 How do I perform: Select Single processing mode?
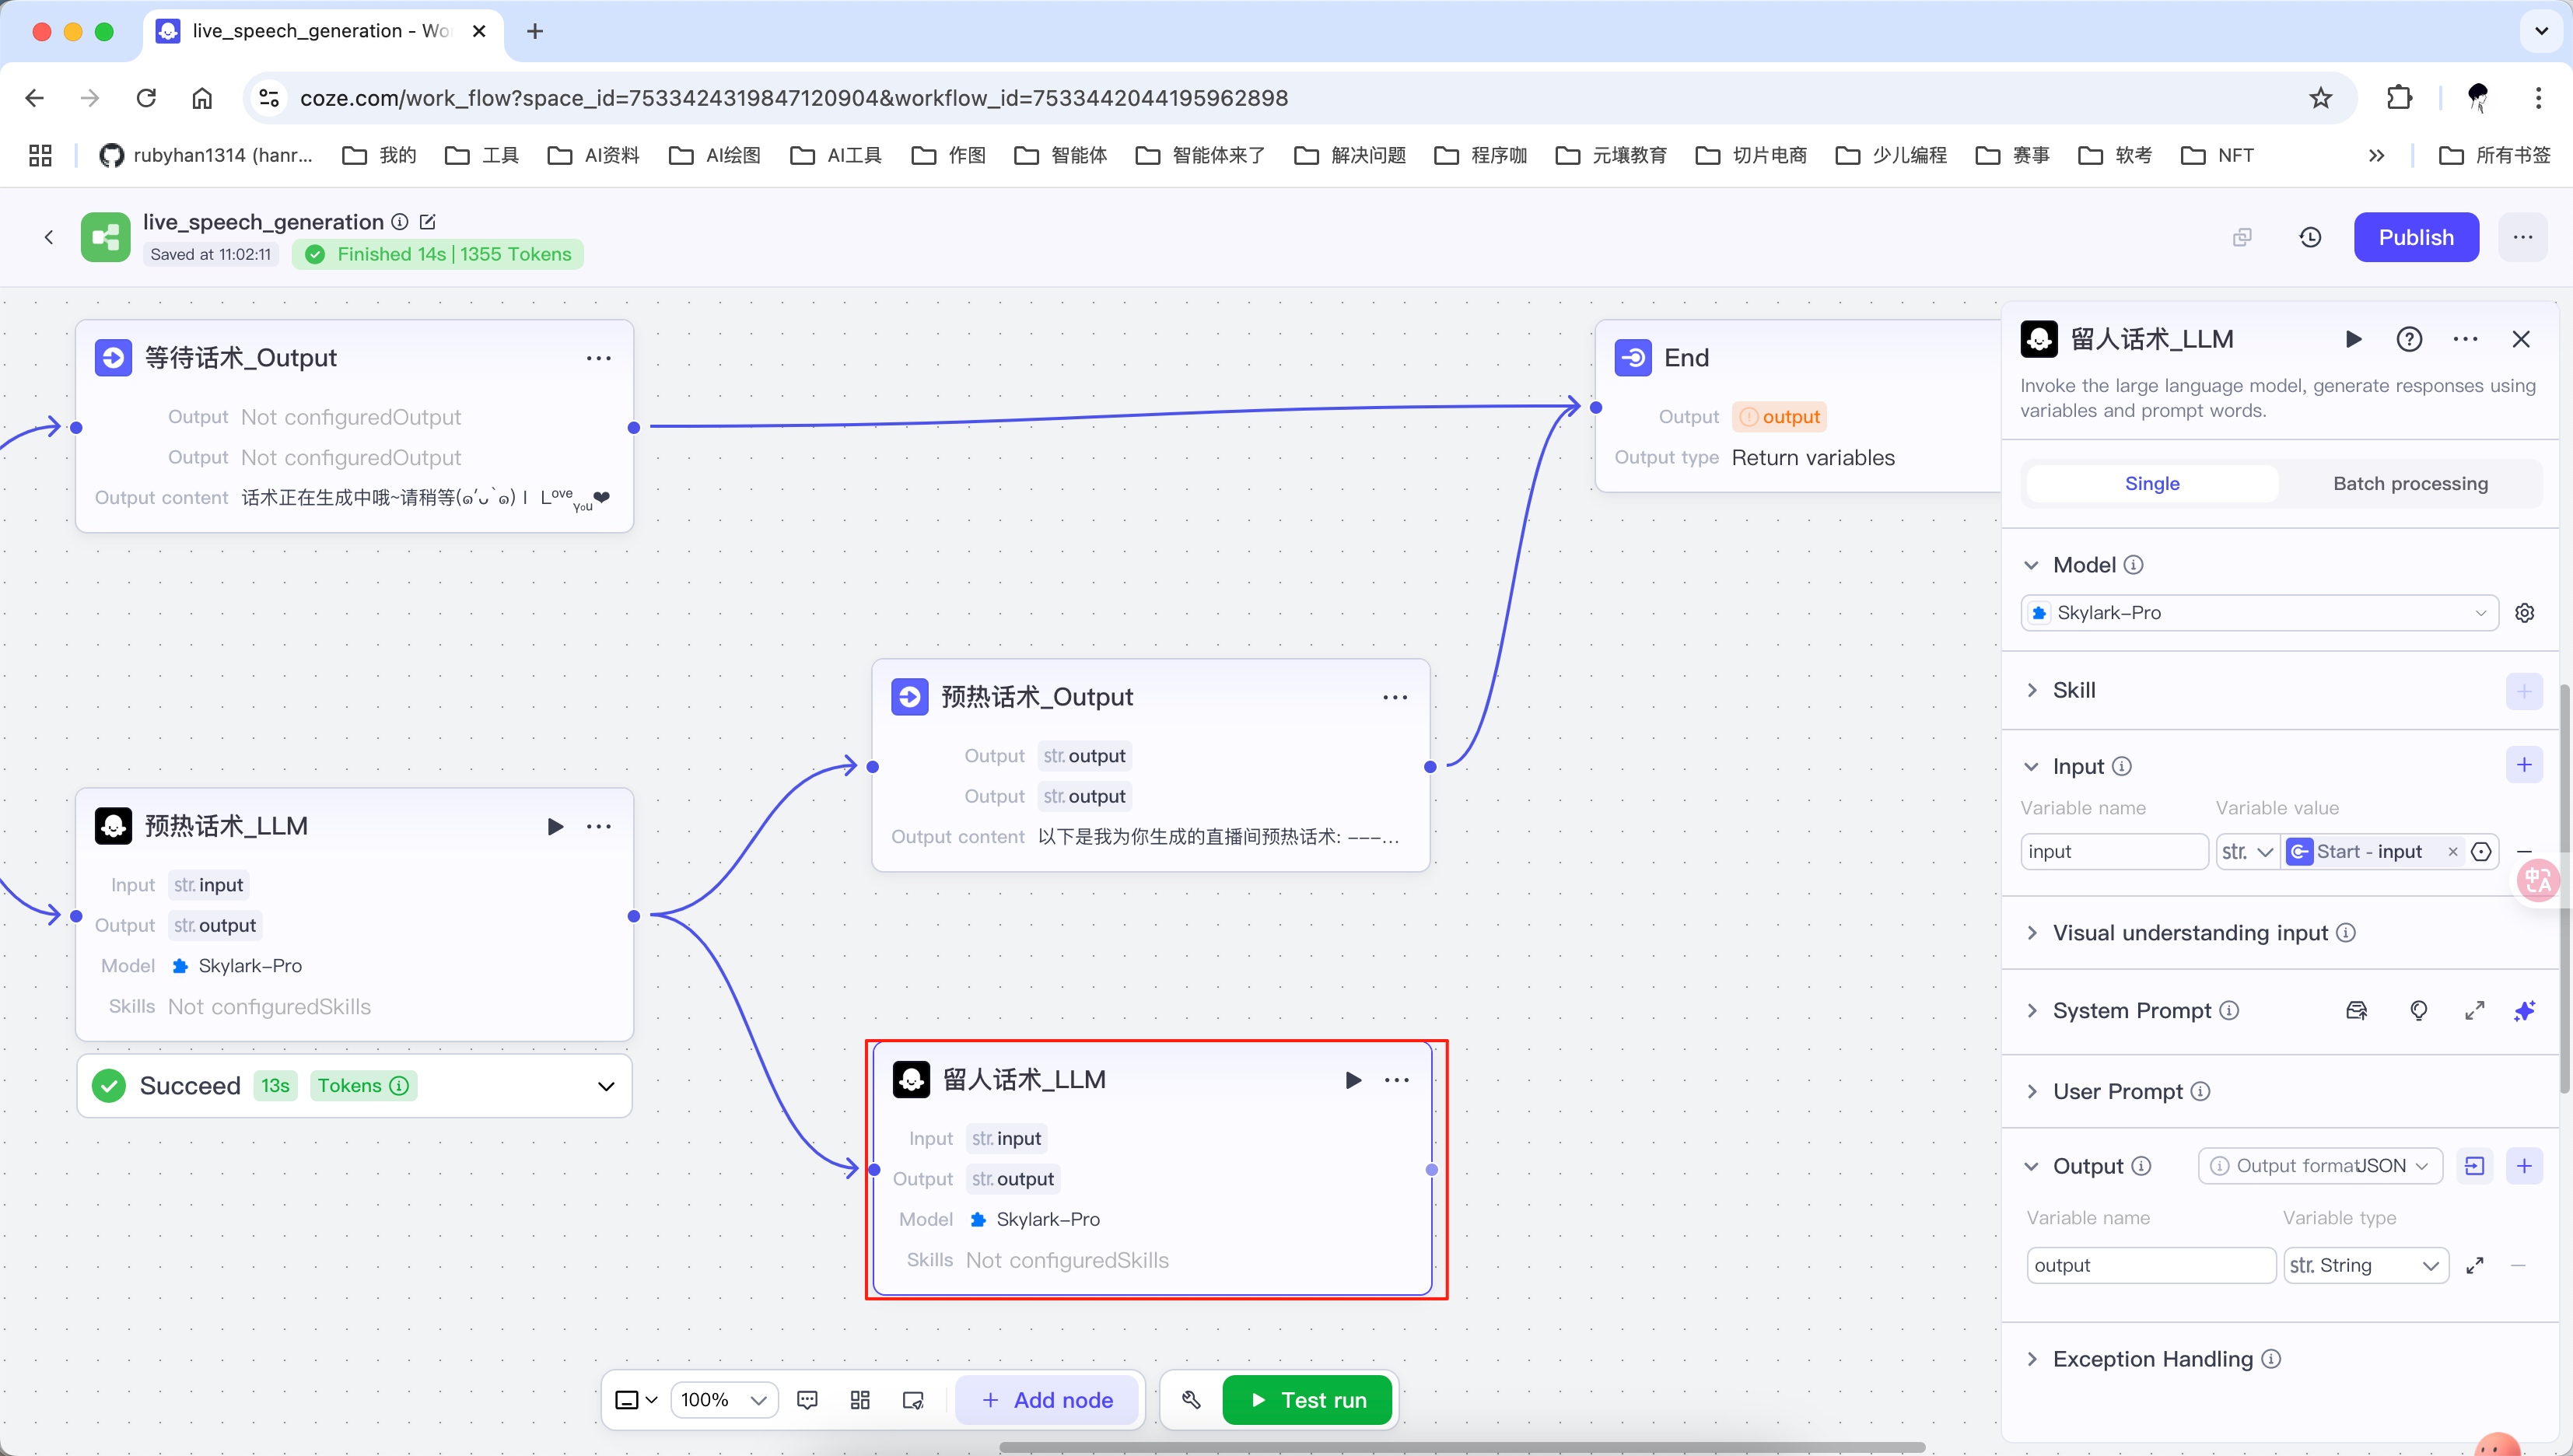click(x=2152, y=483)
